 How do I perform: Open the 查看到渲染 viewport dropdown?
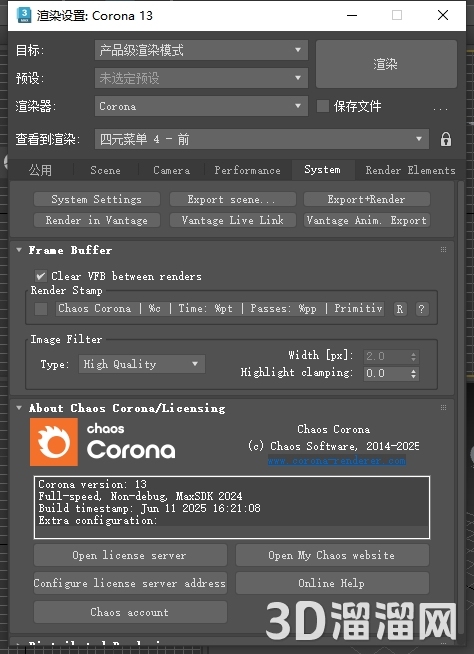click(262, 139)
